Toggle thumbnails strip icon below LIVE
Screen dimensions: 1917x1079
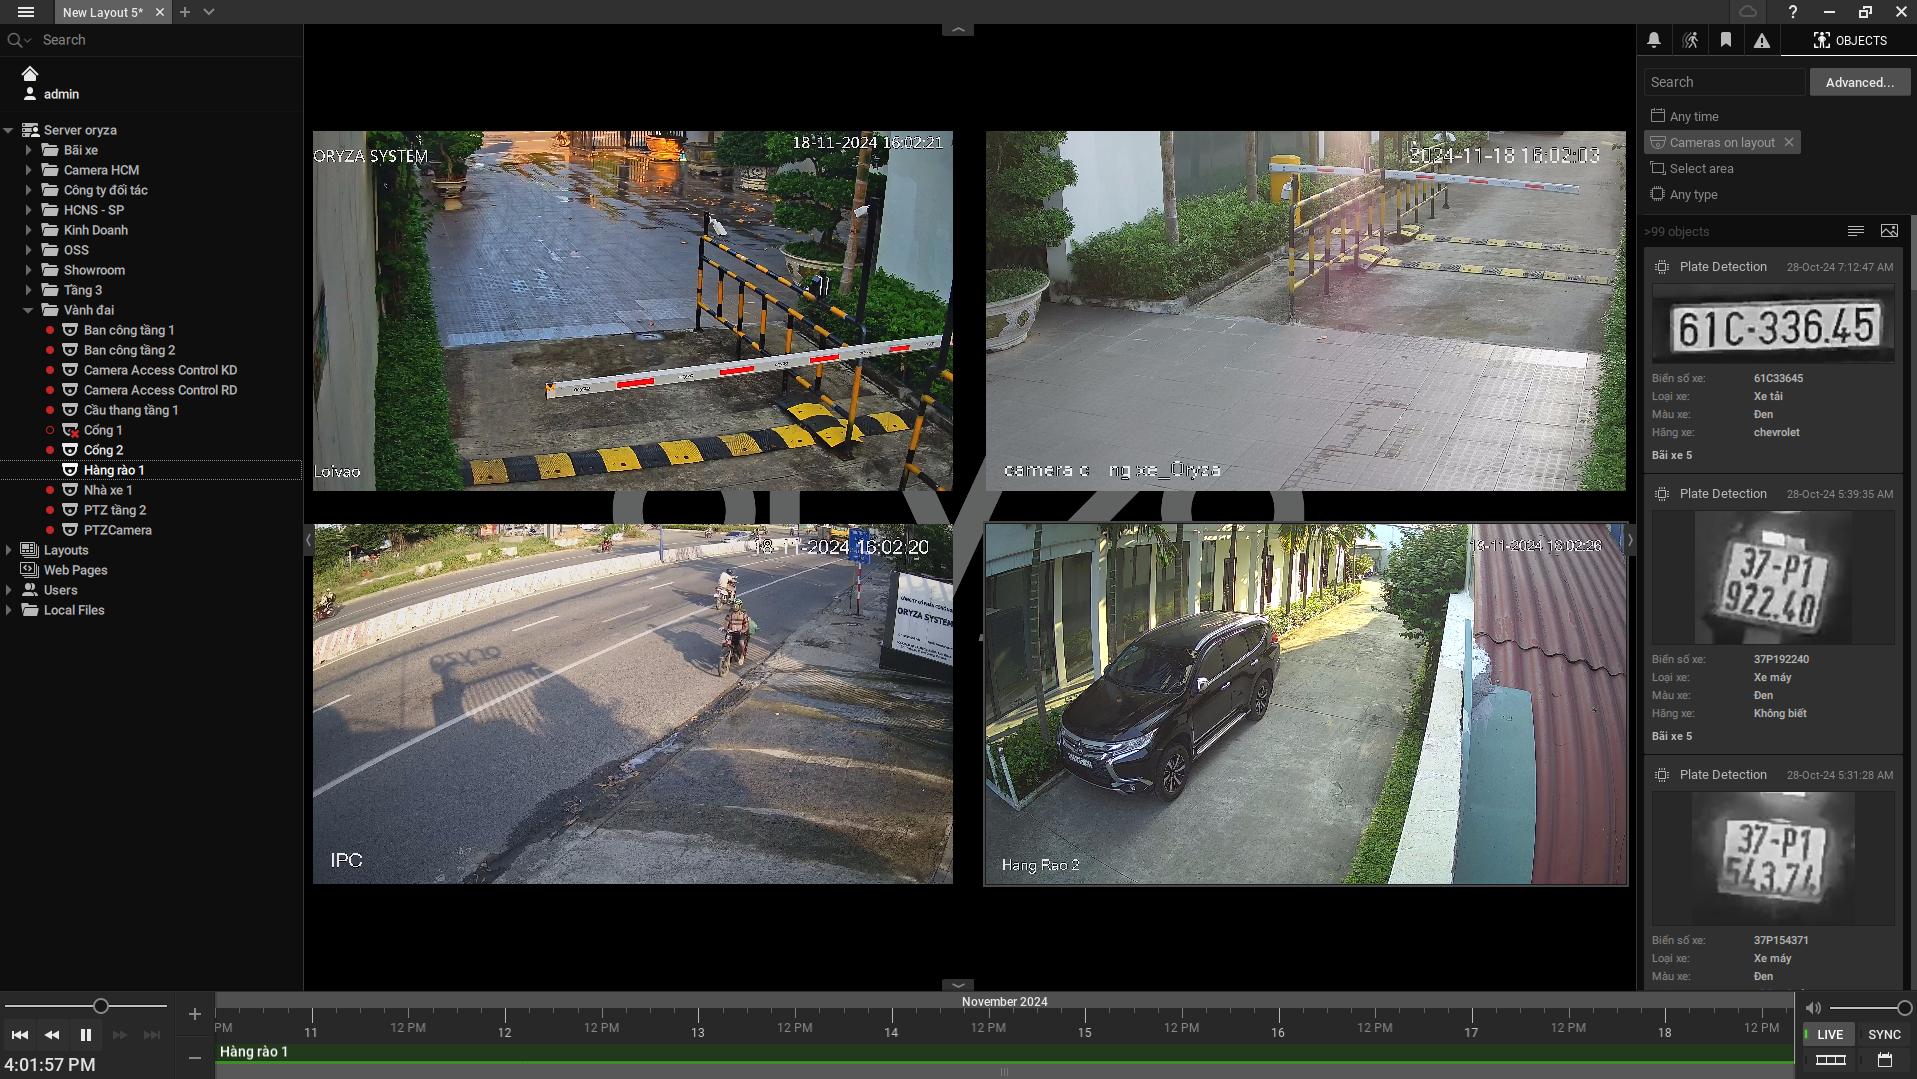click(1830, 1060)
